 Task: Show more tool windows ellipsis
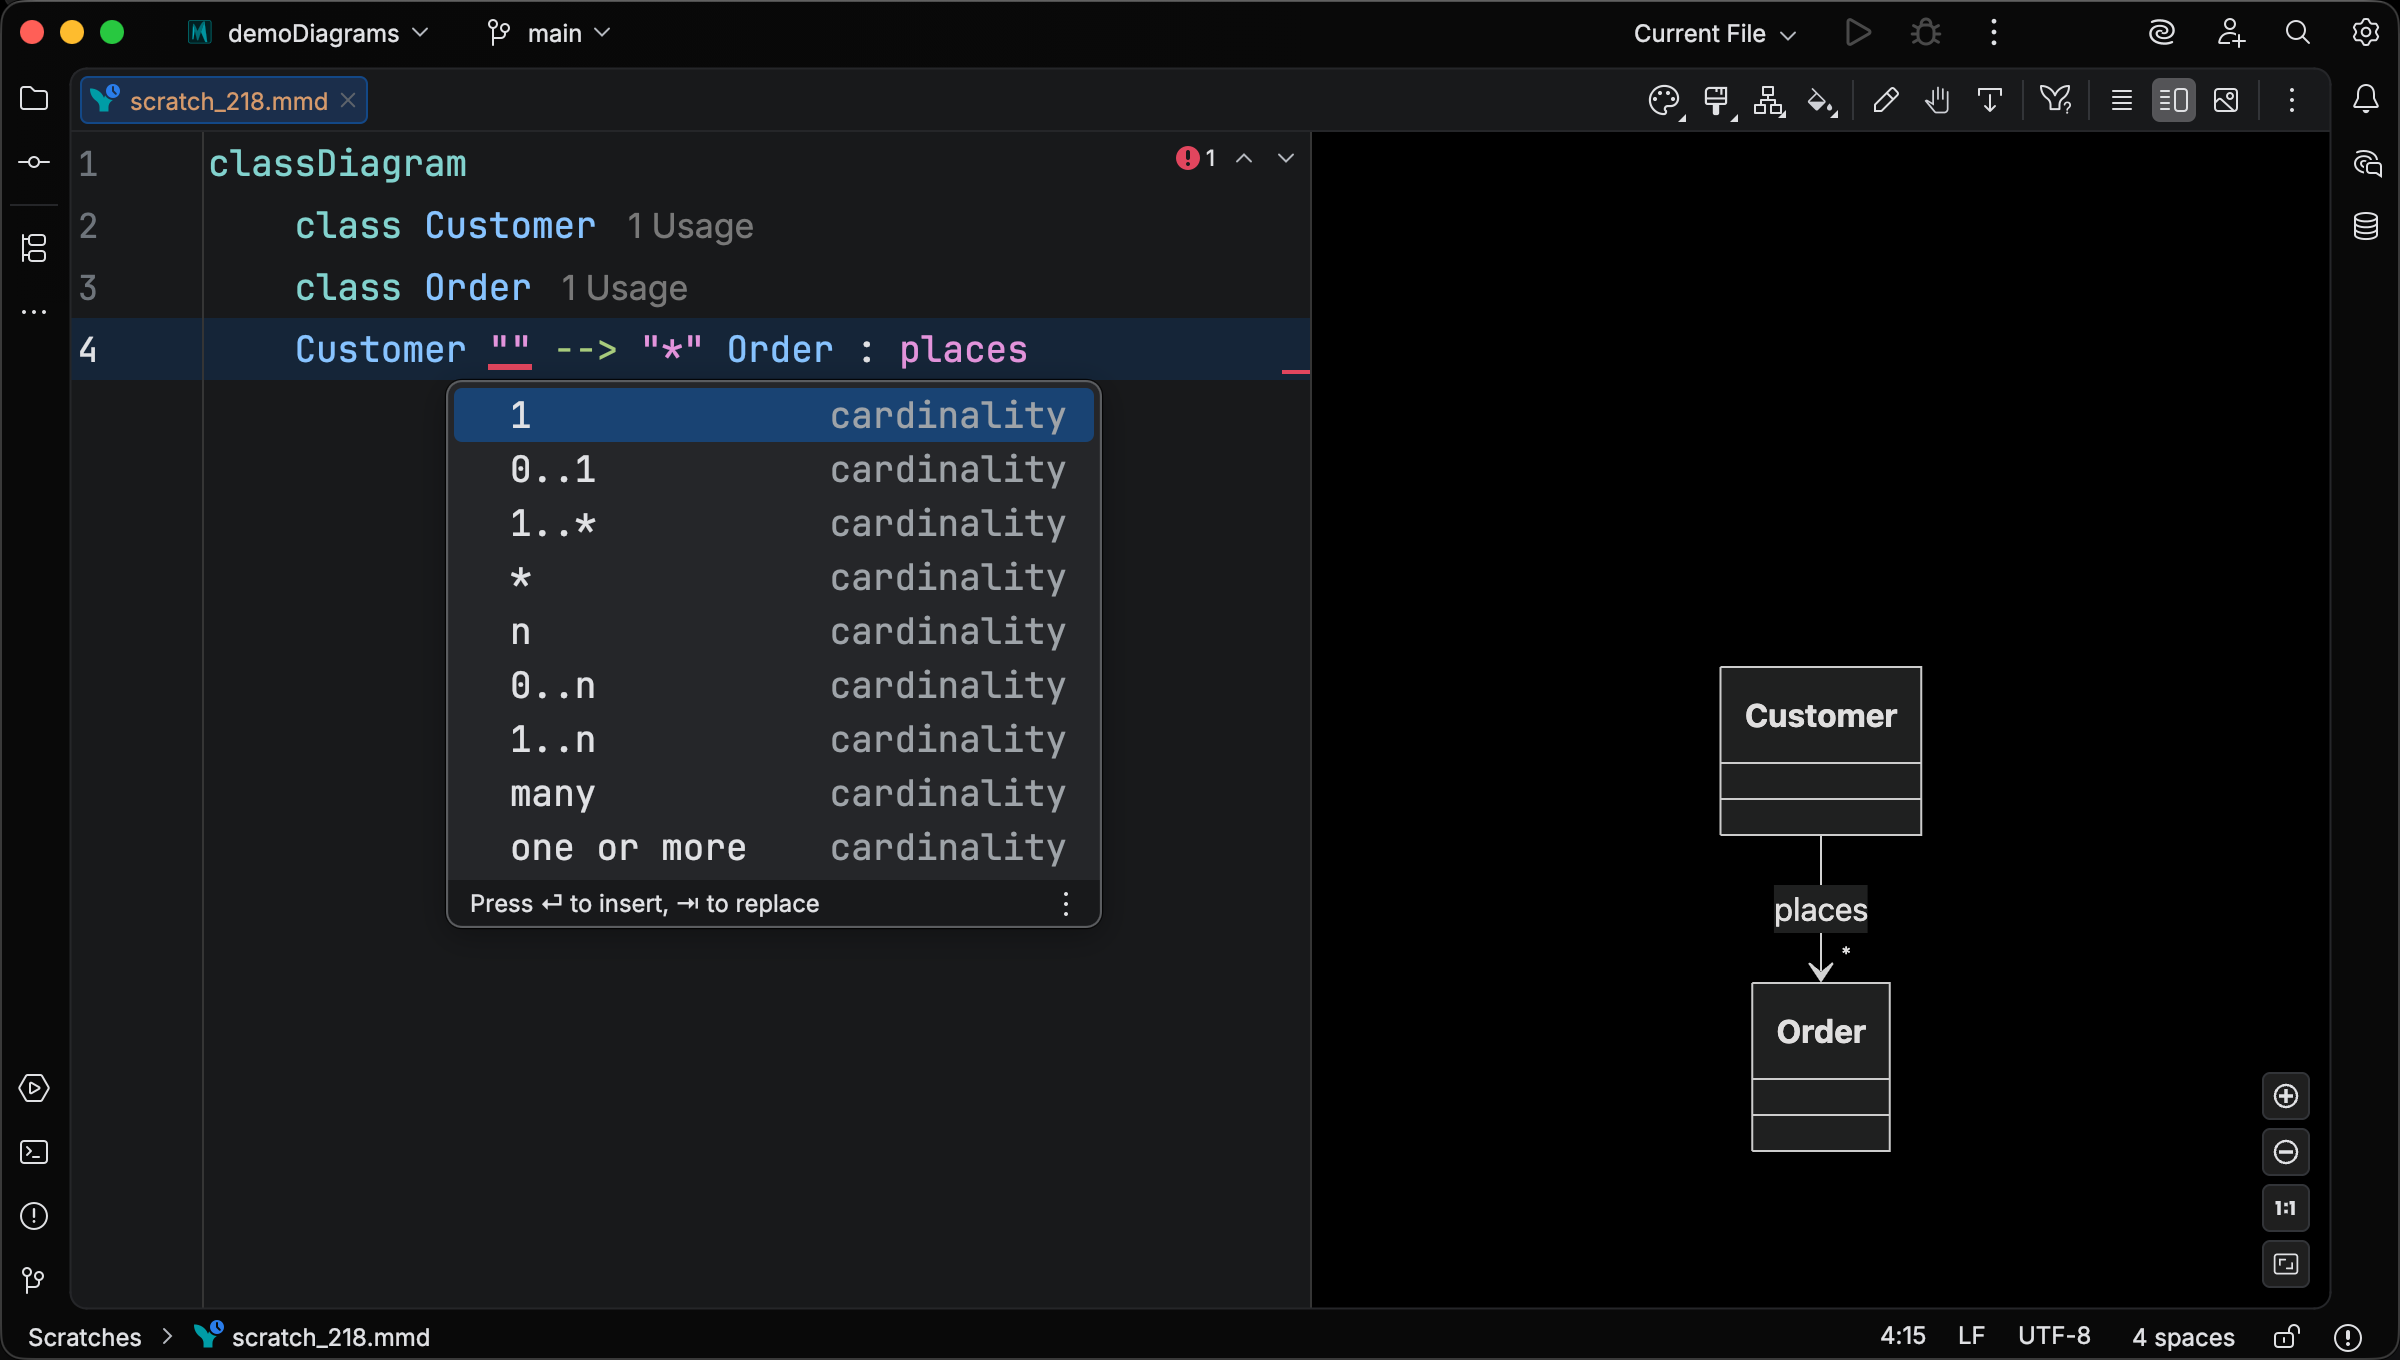[x=34, y=312]
